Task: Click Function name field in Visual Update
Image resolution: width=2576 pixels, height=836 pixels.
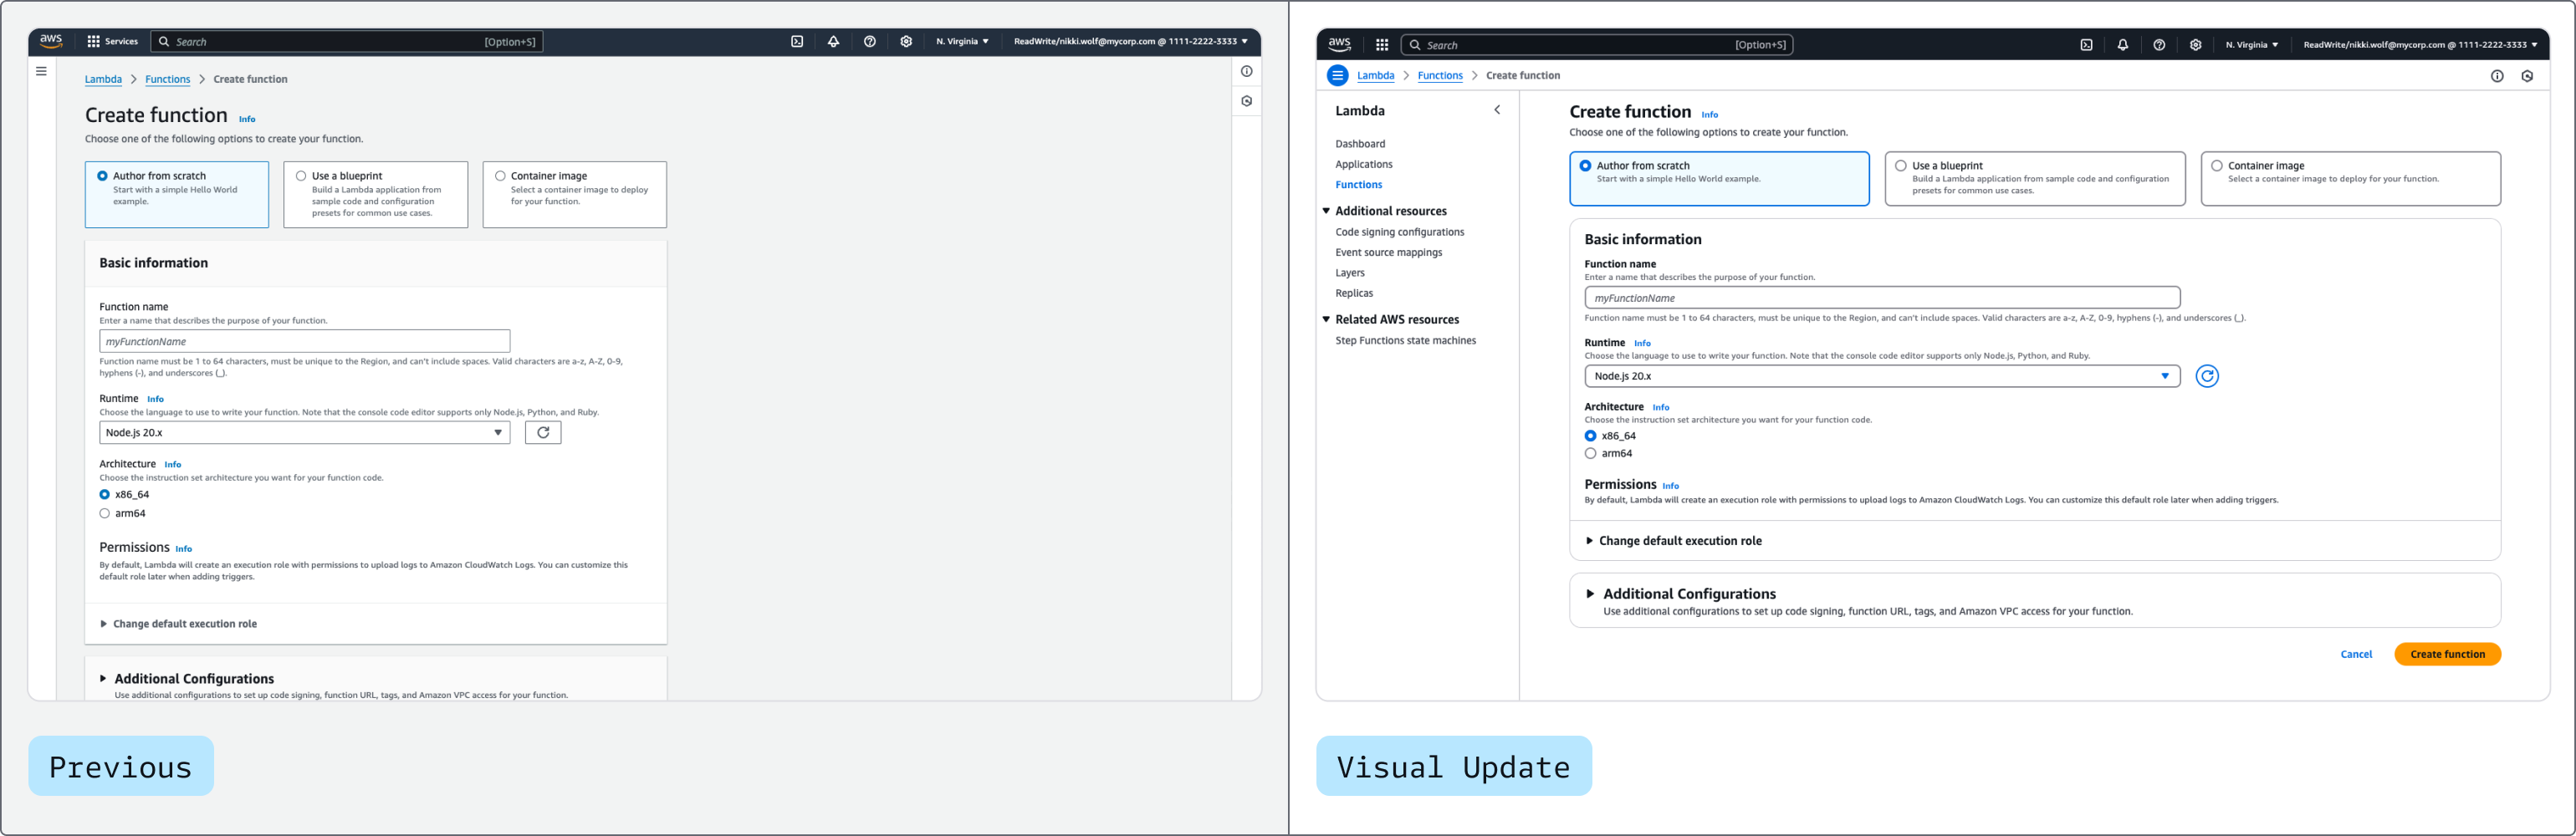Action: 1882,298
